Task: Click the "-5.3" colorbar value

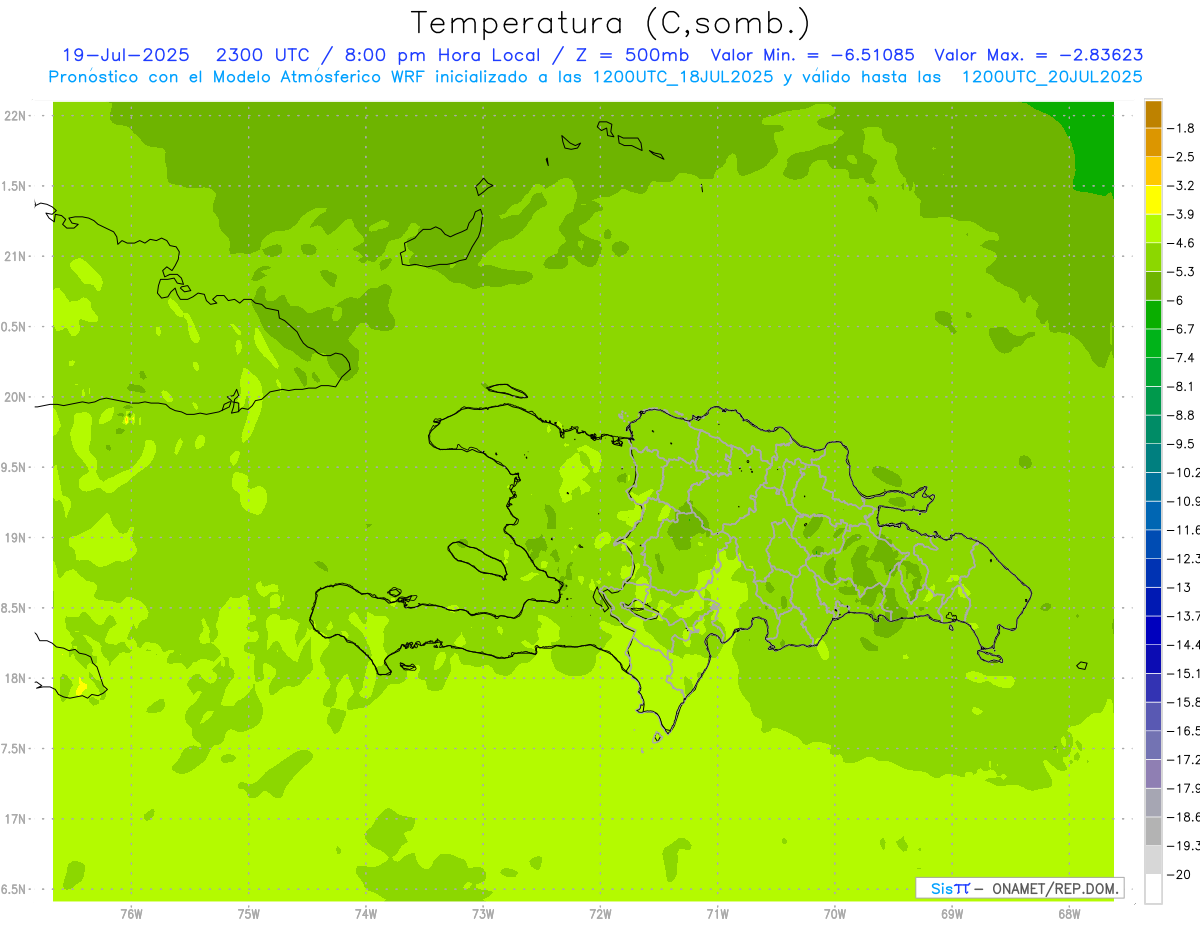Action: (x=1182, y=271)
